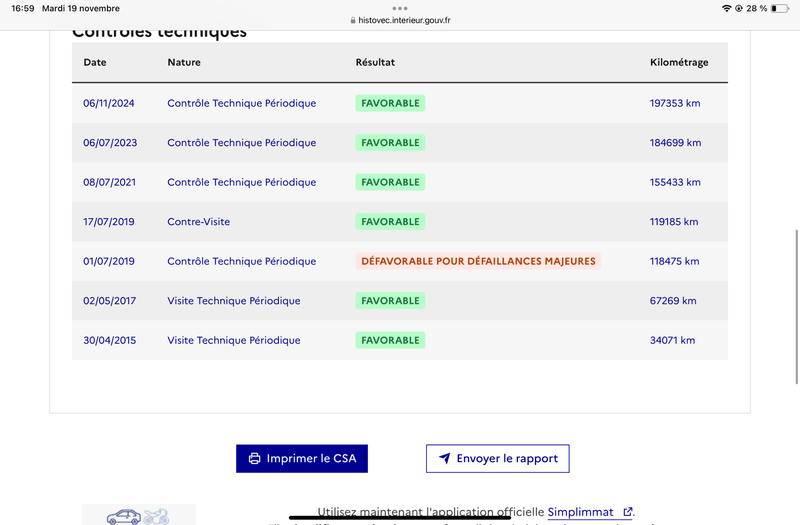Screen dimensions: 800x525
Task: Tap the Wi-Fi status icon
Action: [726, 8]
